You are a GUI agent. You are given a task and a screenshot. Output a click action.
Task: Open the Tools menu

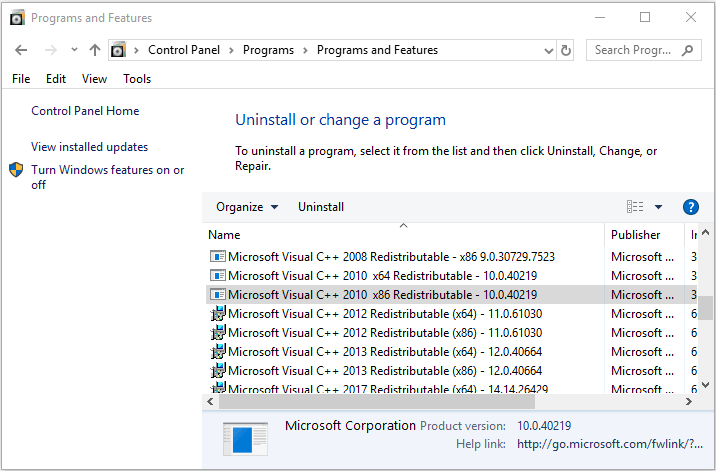pyautogui.click(x=137, y=79)
